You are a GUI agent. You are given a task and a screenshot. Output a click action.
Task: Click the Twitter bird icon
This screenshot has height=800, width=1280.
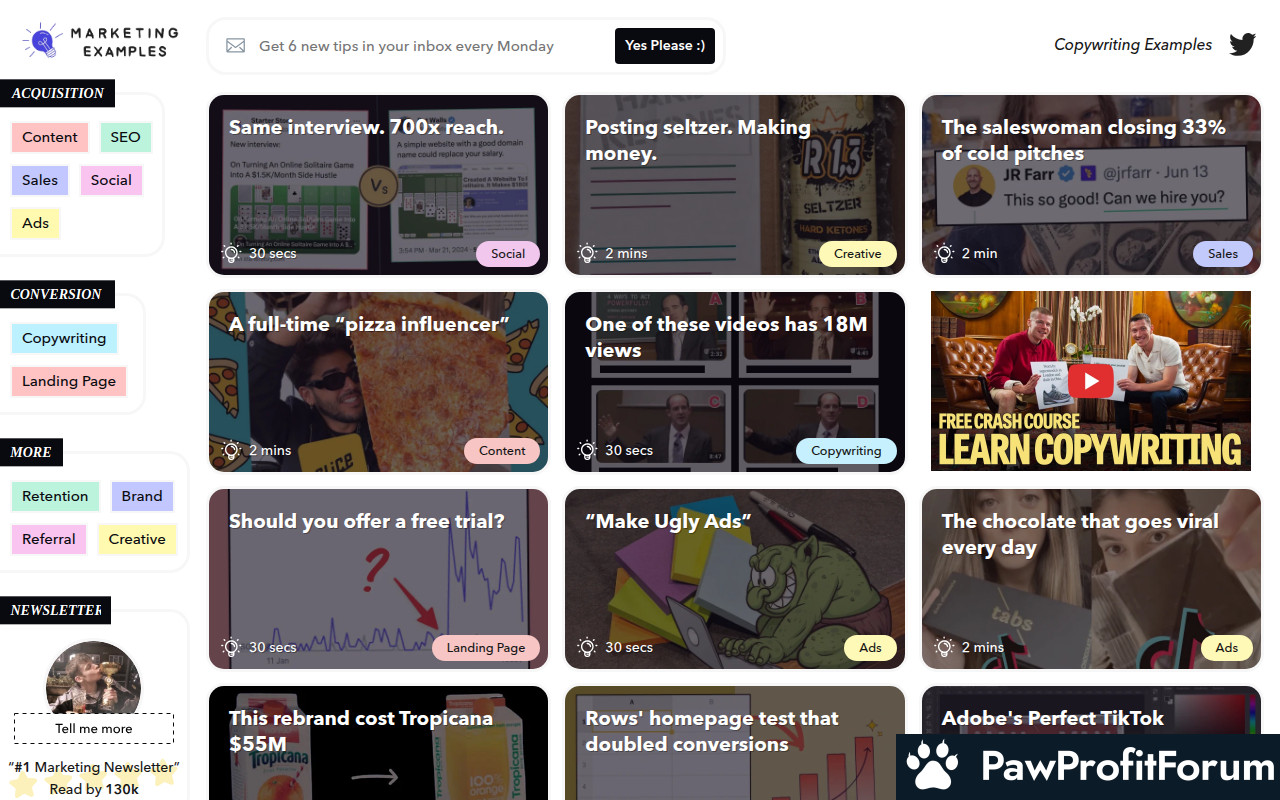[x=1242, y=45]
